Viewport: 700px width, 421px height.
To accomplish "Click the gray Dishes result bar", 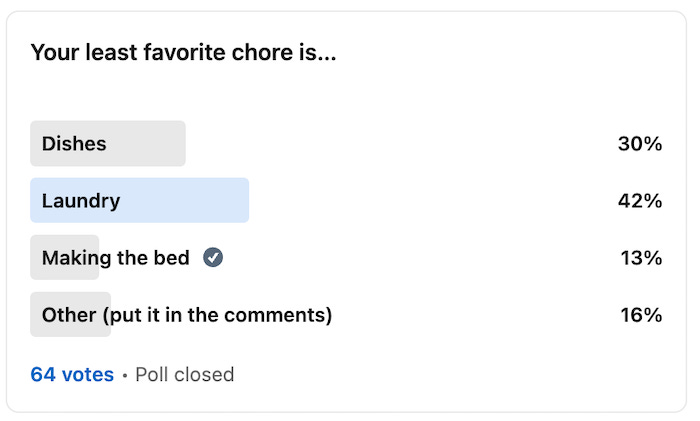I will click(x=150, y=144).
